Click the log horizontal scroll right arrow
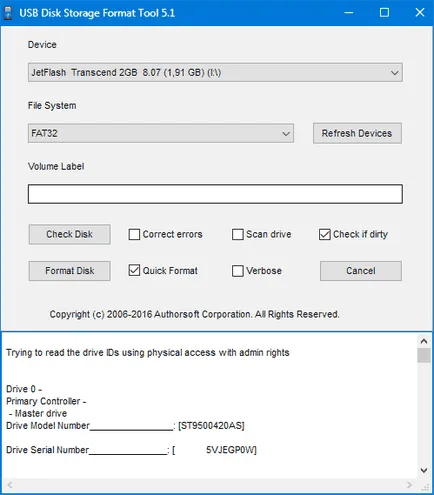The height and width of the screenshot is (495, 434). 409,485
